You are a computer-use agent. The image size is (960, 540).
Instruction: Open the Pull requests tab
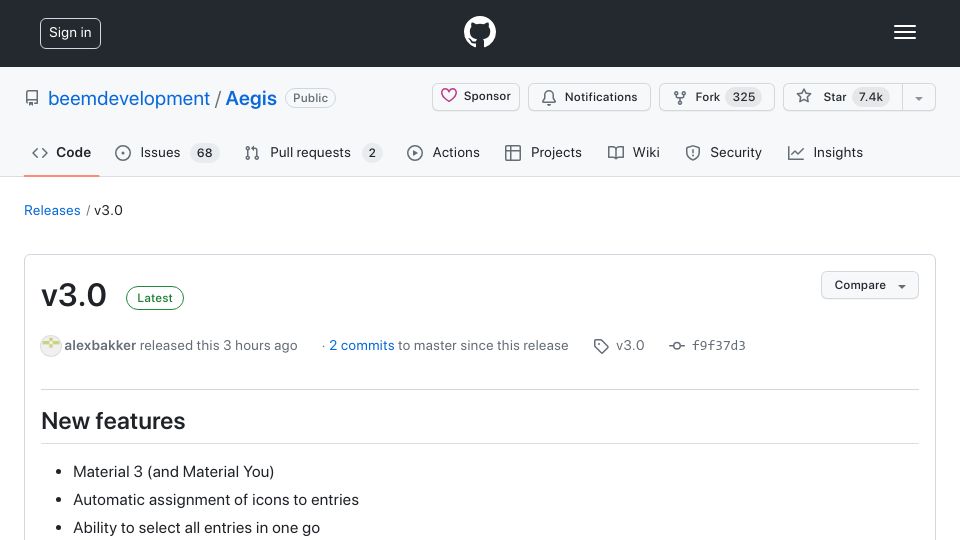[313, 152]
